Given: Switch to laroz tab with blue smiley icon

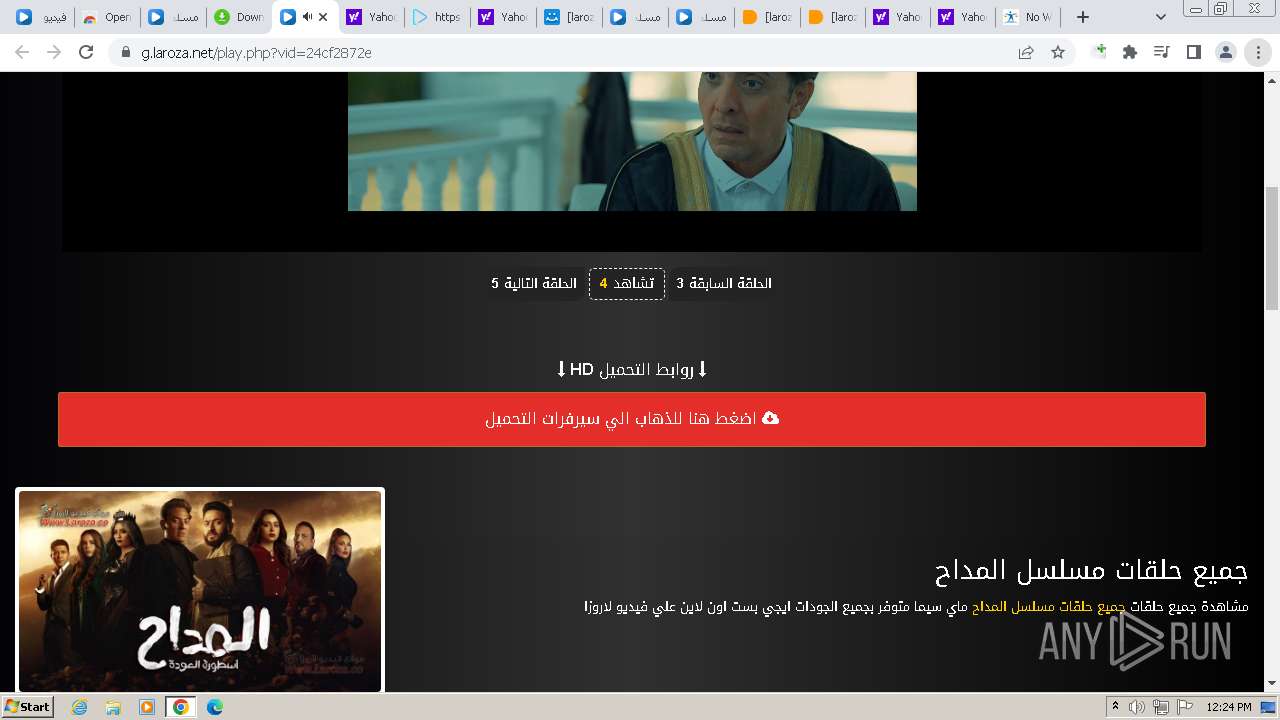Looking at the screenshot, I should [x=568, y=17].
